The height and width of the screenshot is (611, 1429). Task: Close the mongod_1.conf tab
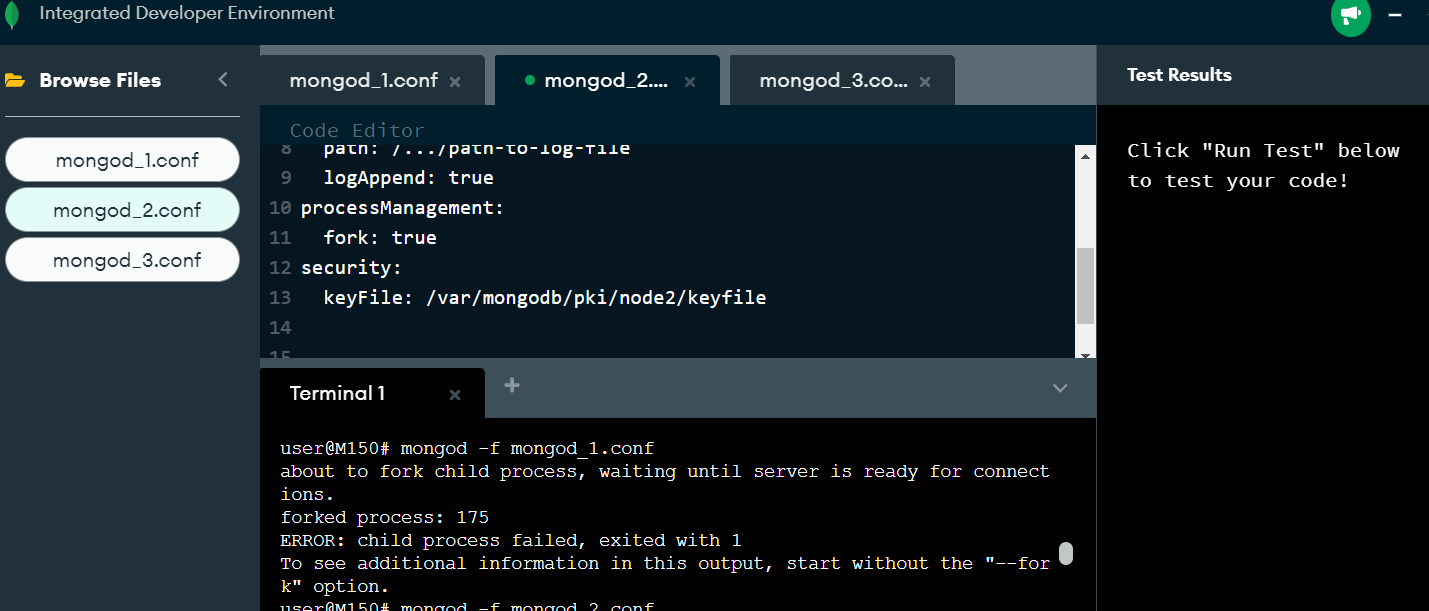point(455,82)
